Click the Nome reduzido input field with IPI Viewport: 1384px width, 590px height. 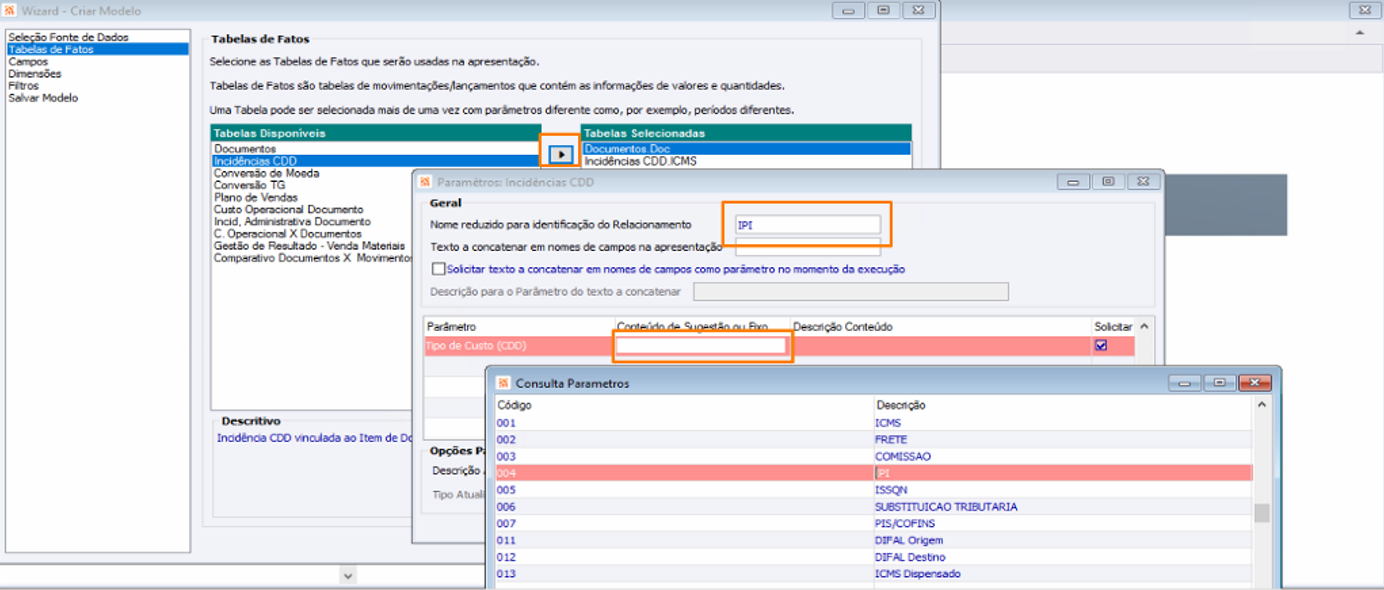(x=808, y=225)
